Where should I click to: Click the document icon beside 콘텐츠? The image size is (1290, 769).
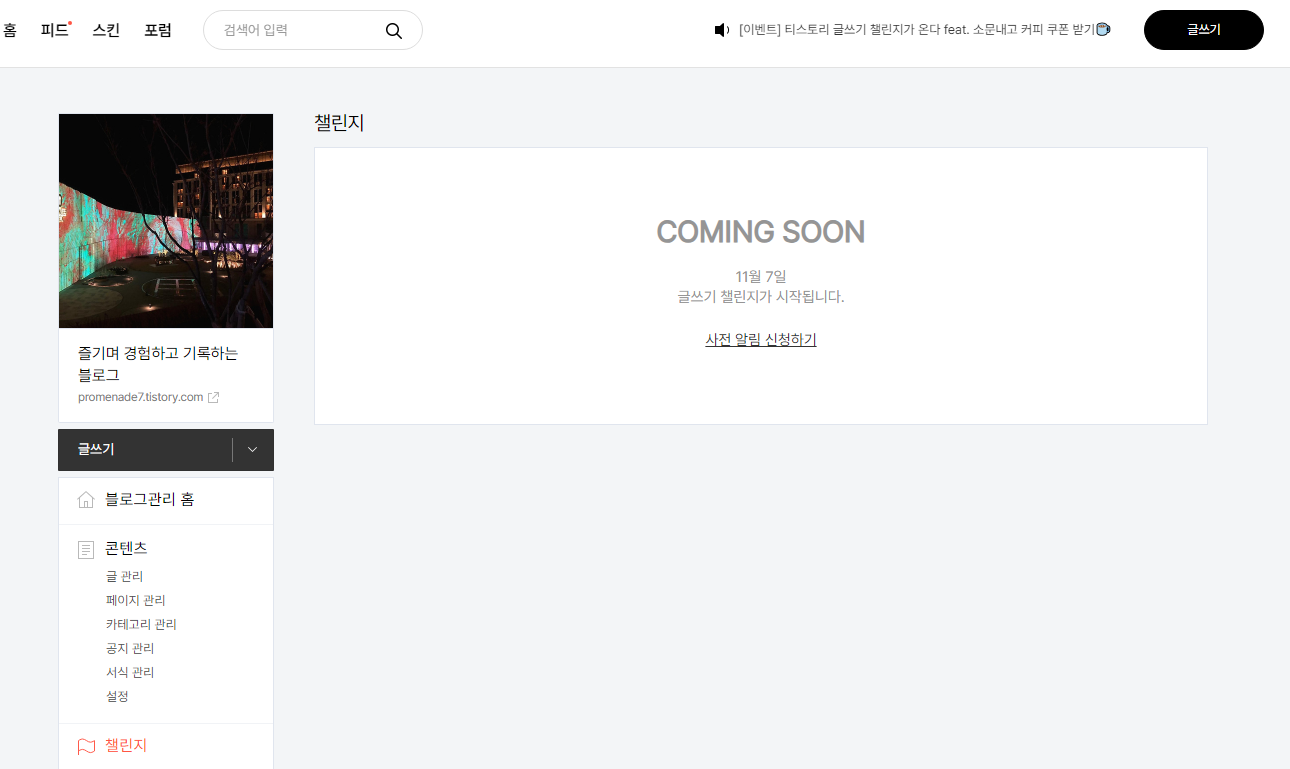tap(86, 549)
